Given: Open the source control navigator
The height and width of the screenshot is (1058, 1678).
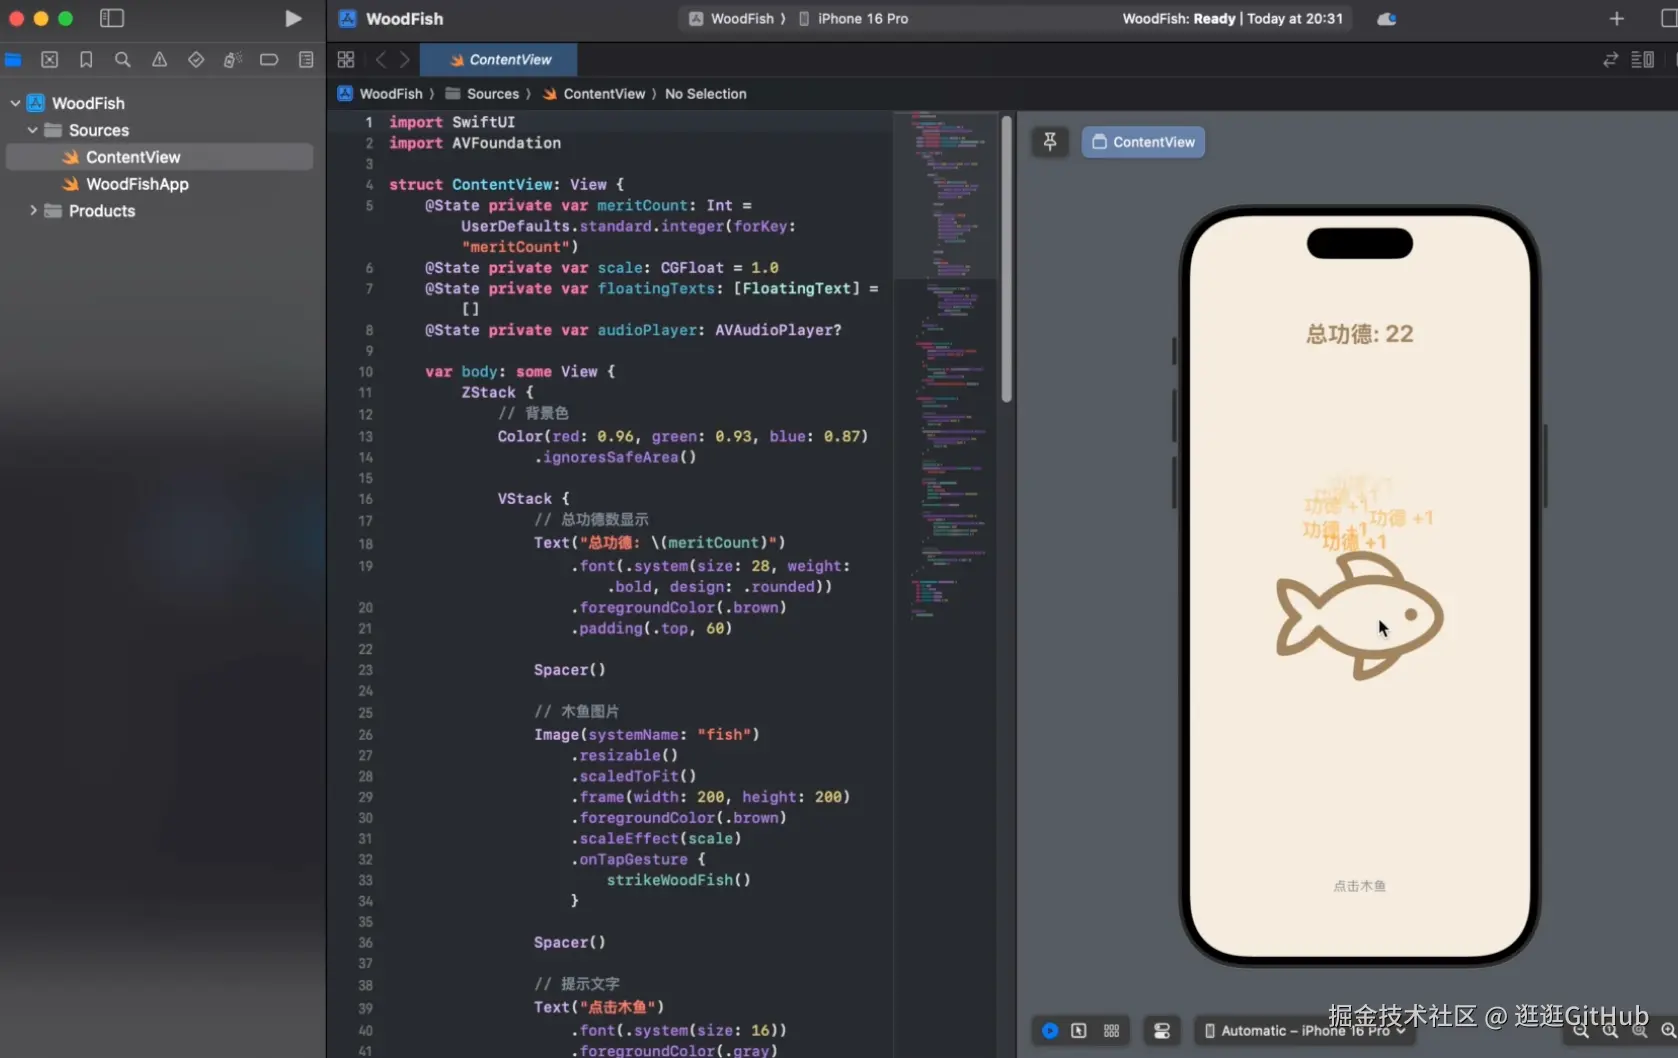Looking at the screenshot, I should coord(50,60).
